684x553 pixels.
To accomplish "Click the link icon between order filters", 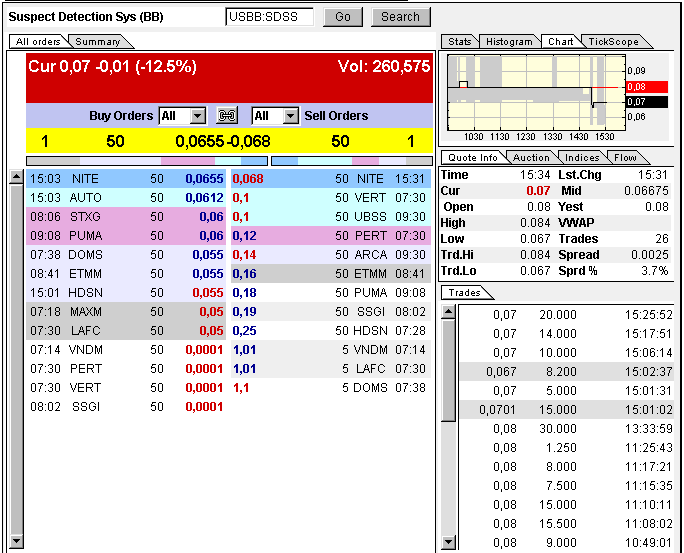I will pyautogui.click(x=228, y=116).
